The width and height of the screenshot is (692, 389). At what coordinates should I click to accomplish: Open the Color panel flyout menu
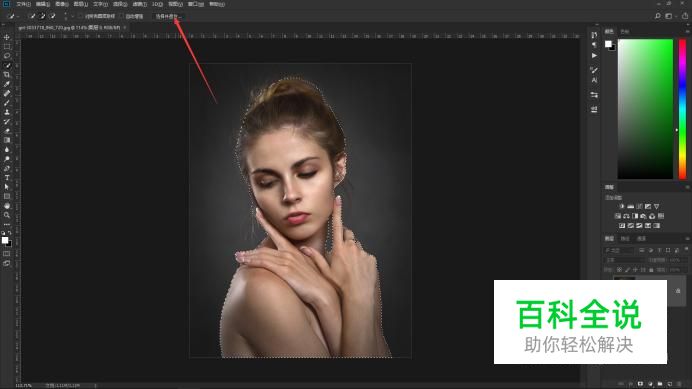[687, 31]
